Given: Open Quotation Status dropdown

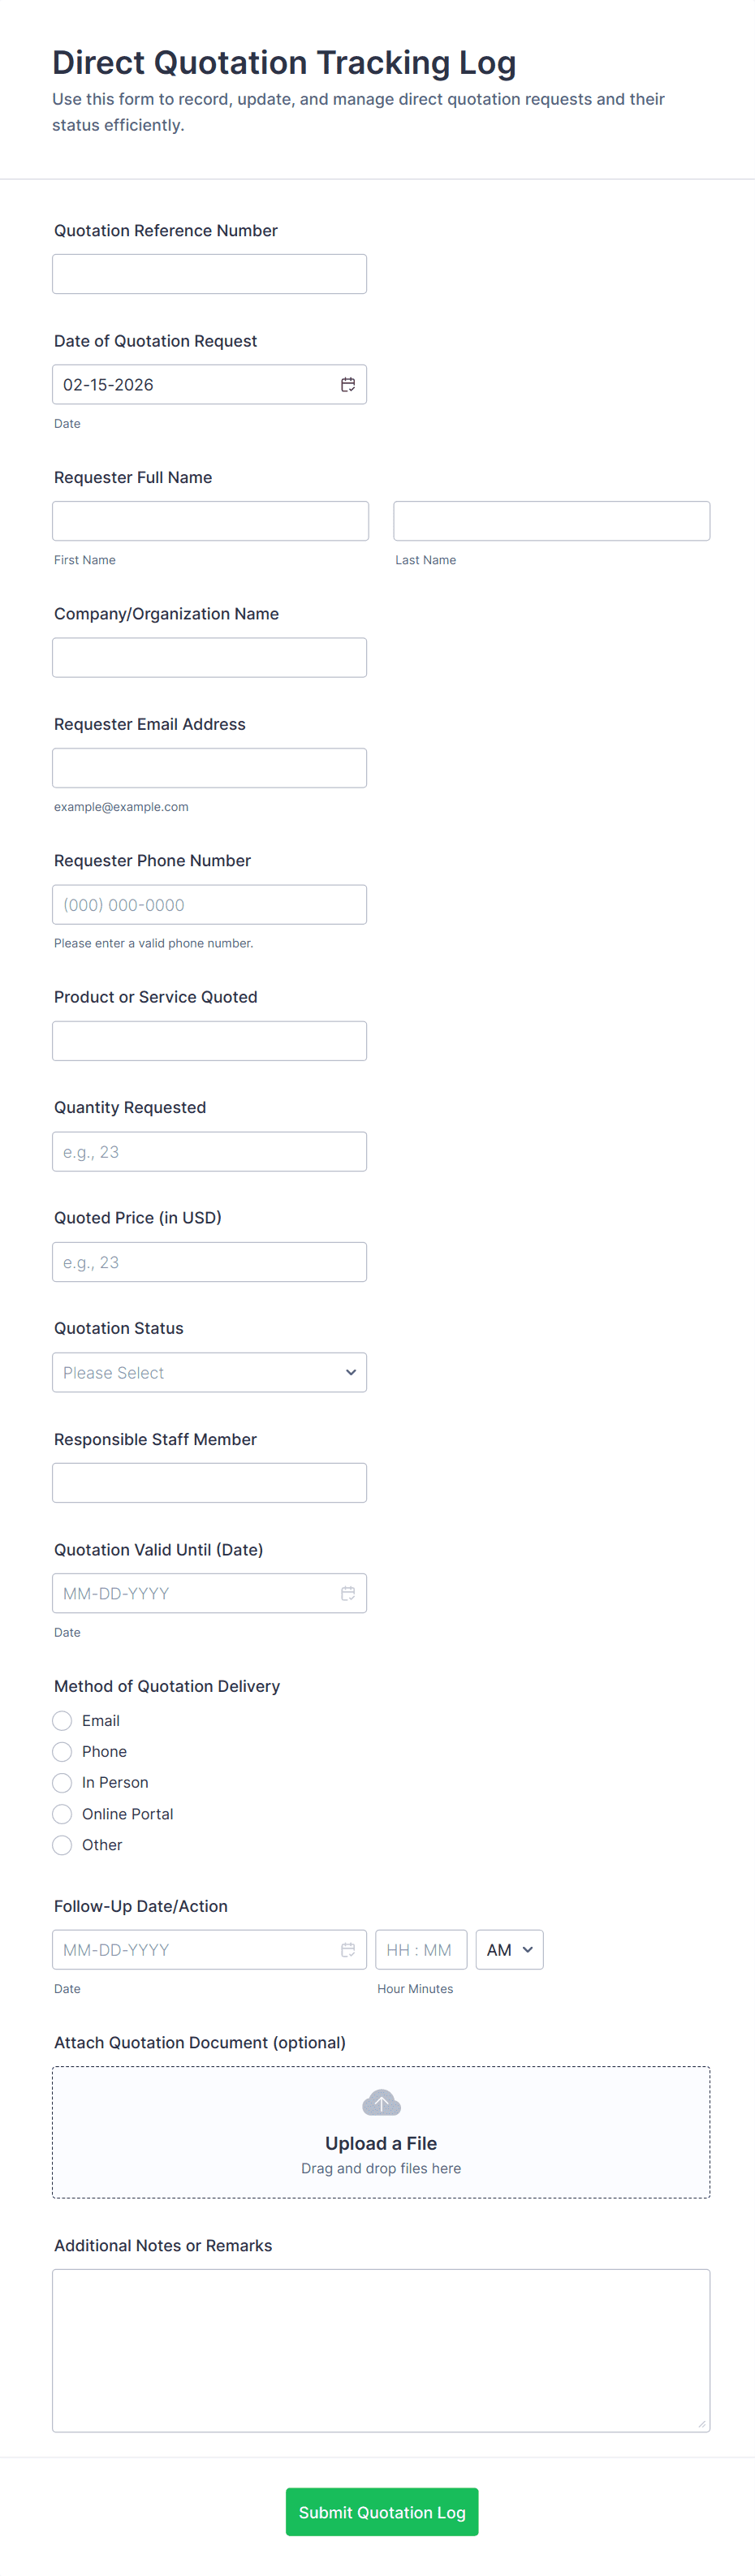Looking at the screenshot, I should point(209,1372).
